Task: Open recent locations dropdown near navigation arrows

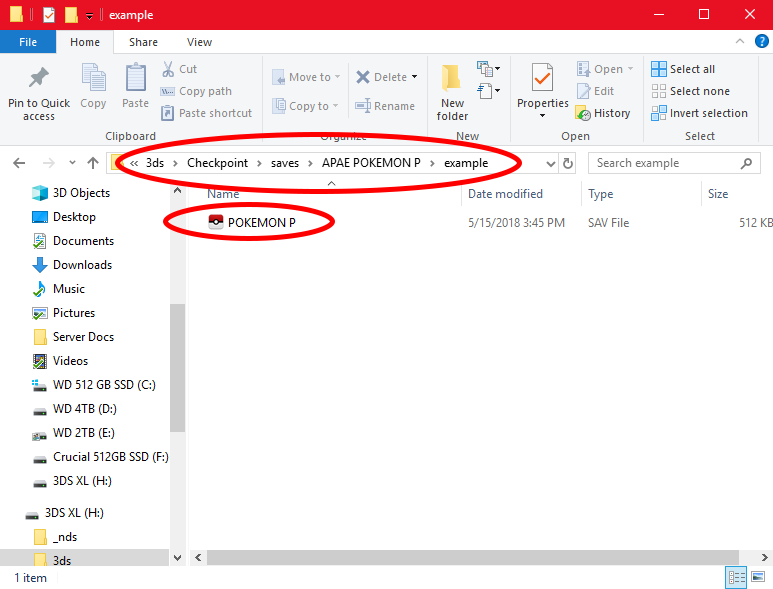Action: coord(70,163)
